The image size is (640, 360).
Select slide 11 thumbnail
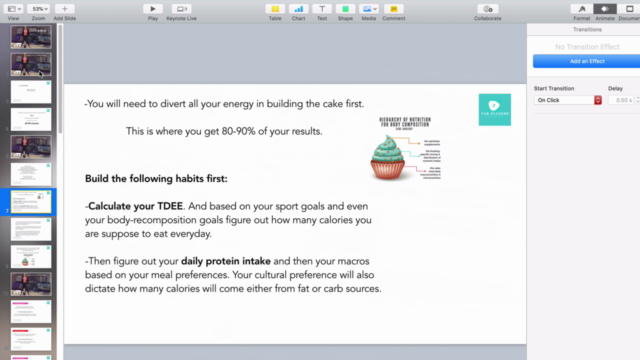pyautogui.click(x=31, y=312)
